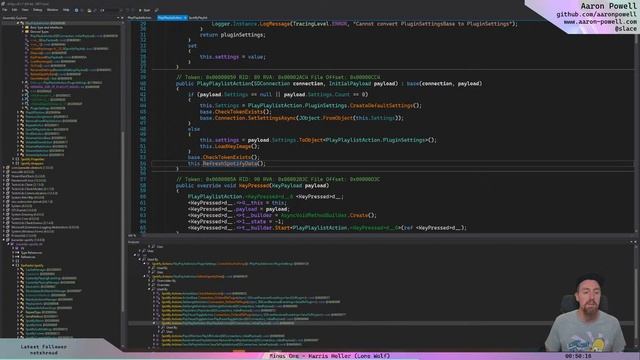This screenshot has width=640, height=360.
Task: Open the Debug menu
Action: coord(38,10)
